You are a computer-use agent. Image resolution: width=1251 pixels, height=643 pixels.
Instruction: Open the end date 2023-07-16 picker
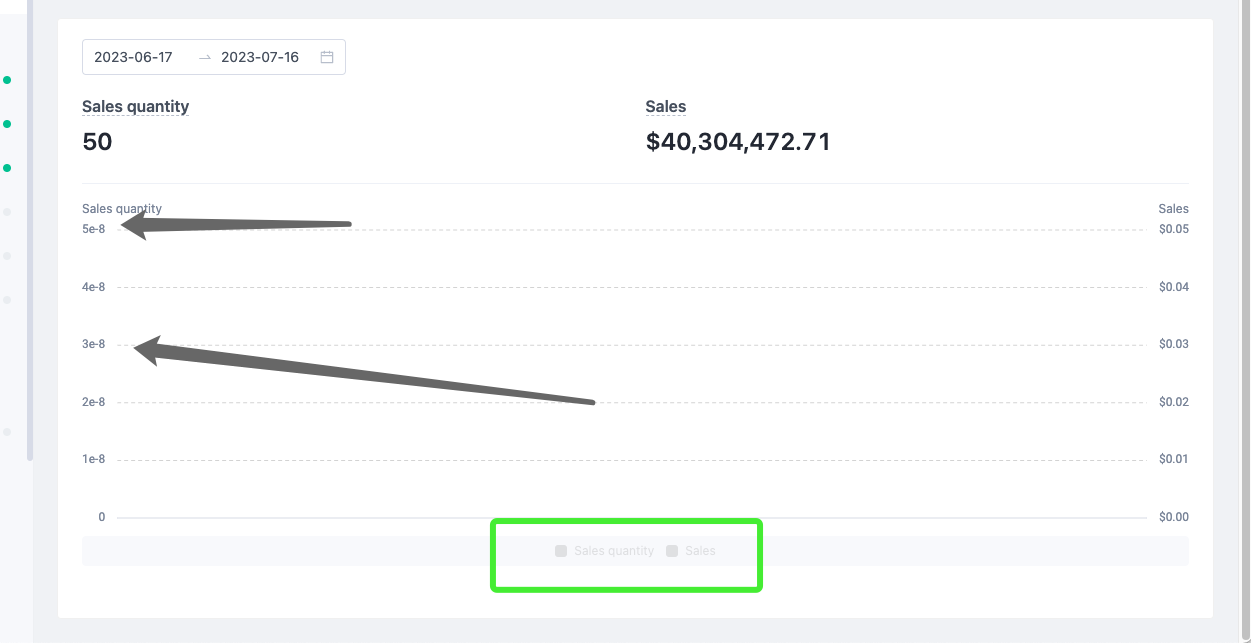point(260,57)
